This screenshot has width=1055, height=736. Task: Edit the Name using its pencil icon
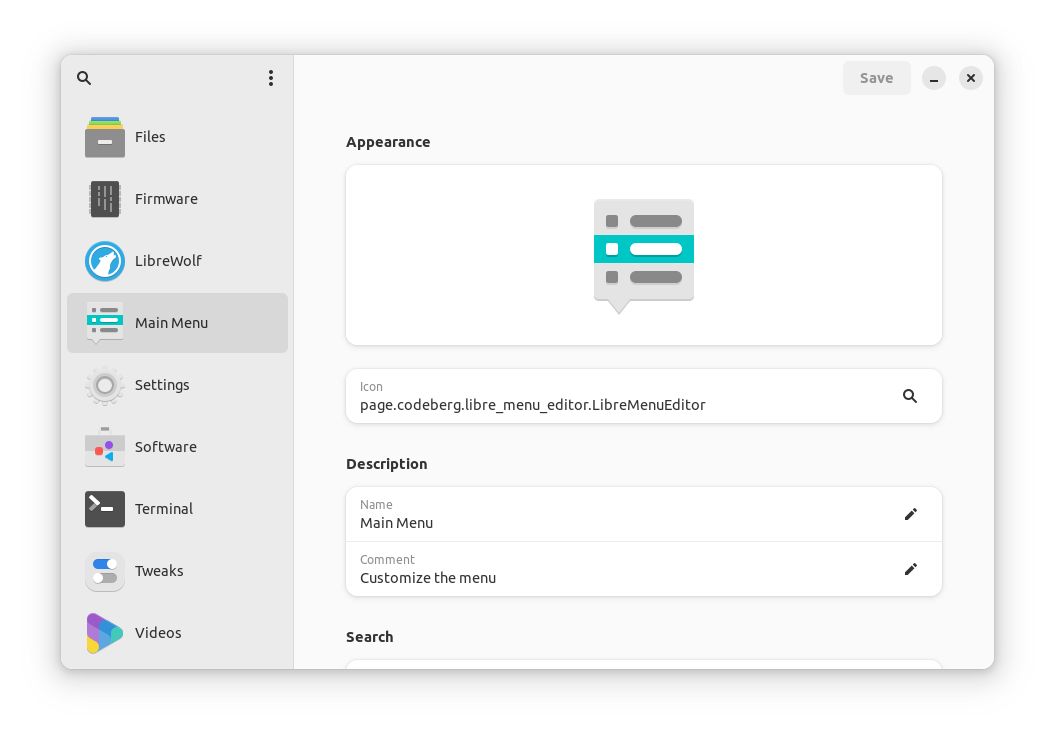coord(910,514)
